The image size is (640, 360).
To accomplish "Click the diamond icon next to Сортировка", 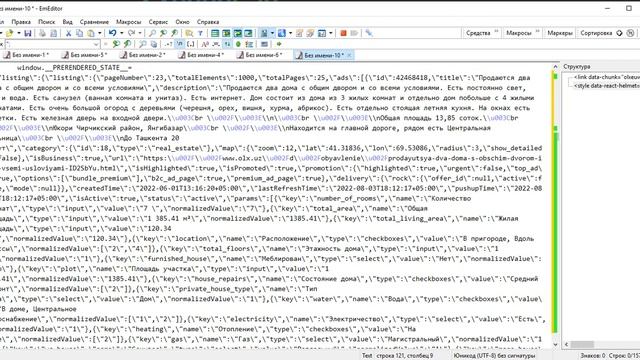I will click(619, 33).
